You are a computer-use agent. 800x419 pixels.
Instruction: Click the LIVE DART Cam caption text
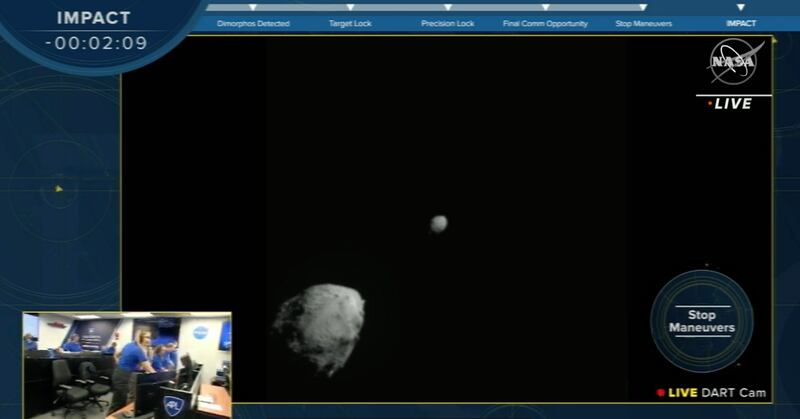(x=717, y=393)
